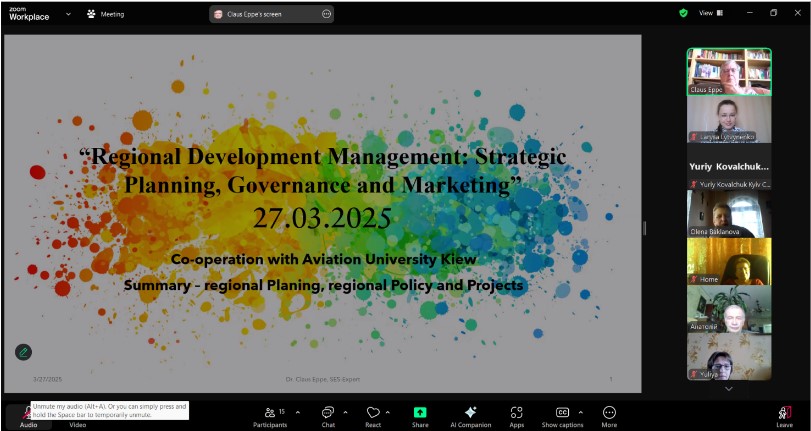Expand the Chat options chevron
Image resolution: width=811 pixels, height=431 pixels.
click(x=346, y=411)
